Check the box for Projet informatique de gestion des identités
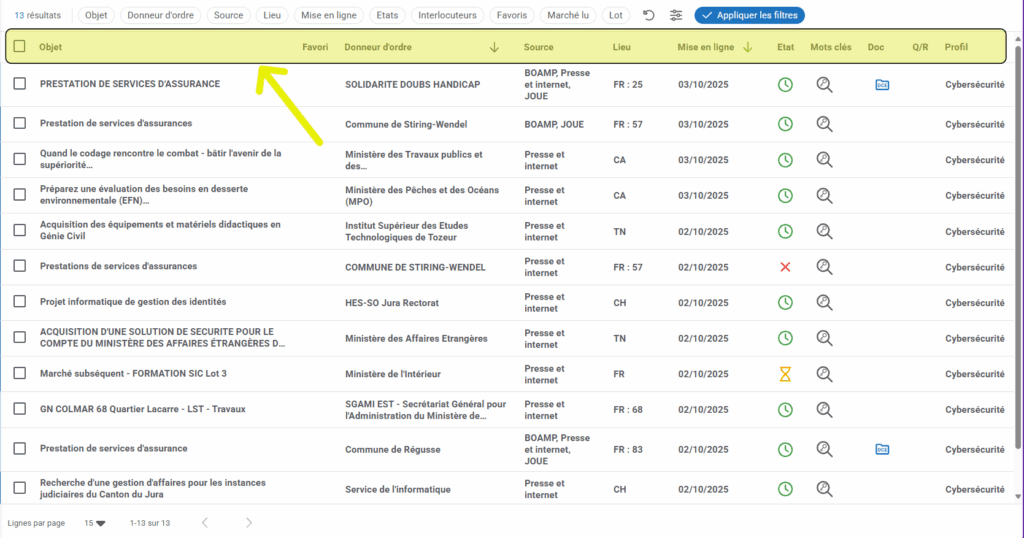Screen dimensions: 1024x538 pyautogui.click(x=19, y=303)
